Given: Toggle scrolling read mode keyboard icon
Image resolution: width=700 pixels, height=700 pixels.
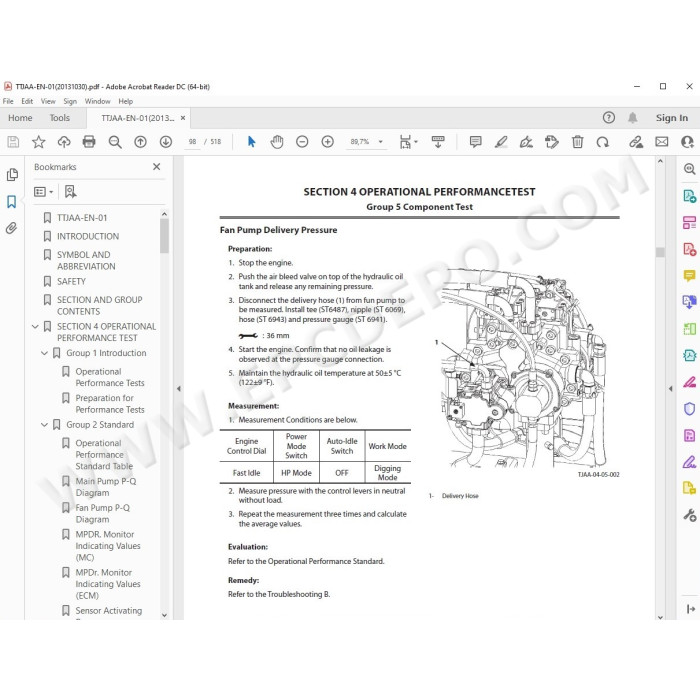Looking at the screenshot, I should coord(438,142).
